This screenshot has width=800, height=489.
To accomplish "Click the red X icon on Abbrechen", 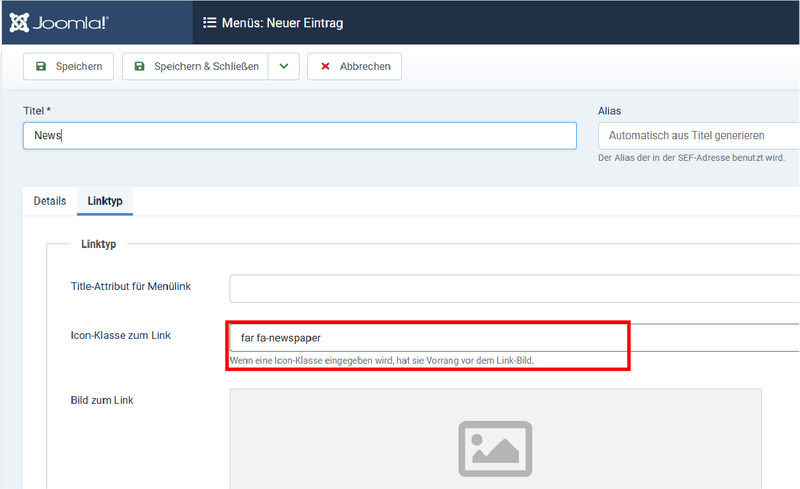I will tap(325, 67).
